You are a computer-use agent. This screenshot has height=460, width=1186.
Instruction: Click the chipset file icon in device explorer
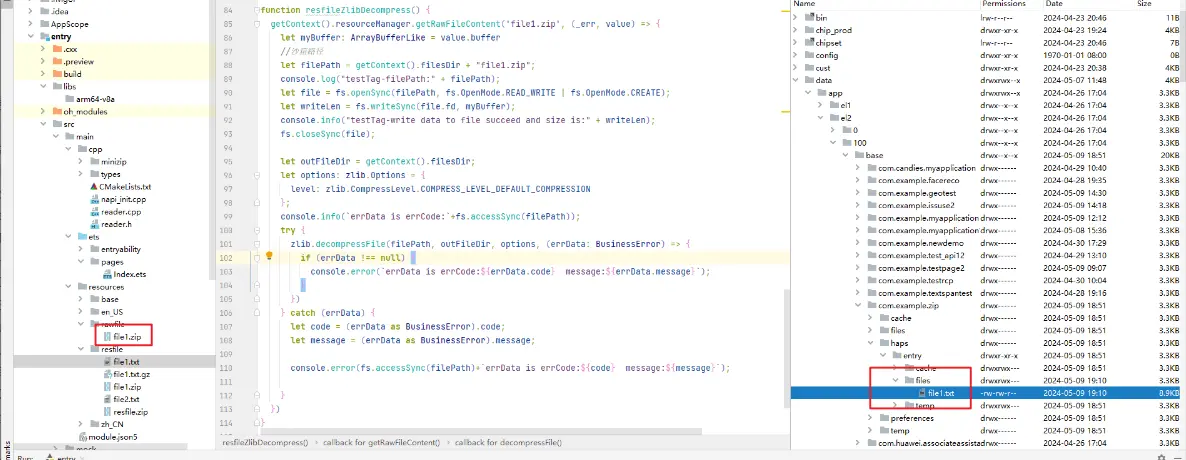[x=810, y=42]
